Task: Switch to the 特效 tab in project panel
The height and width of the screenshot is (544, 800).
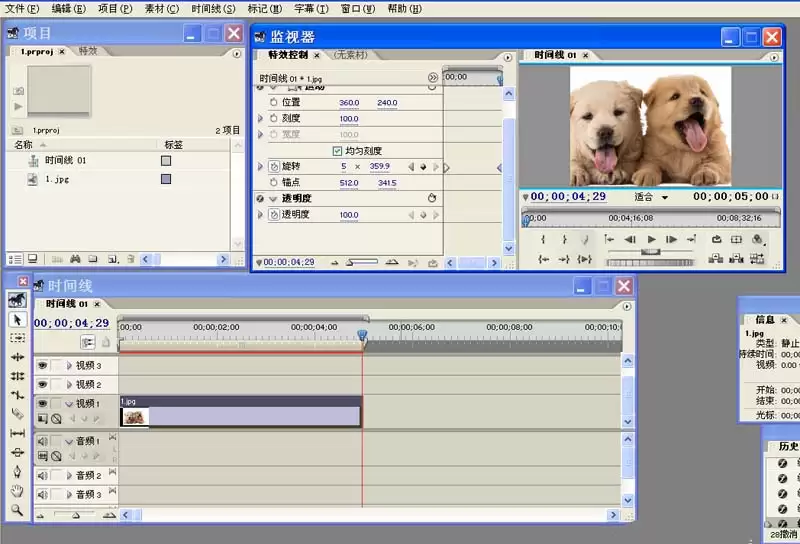Action: pos(88,51)
